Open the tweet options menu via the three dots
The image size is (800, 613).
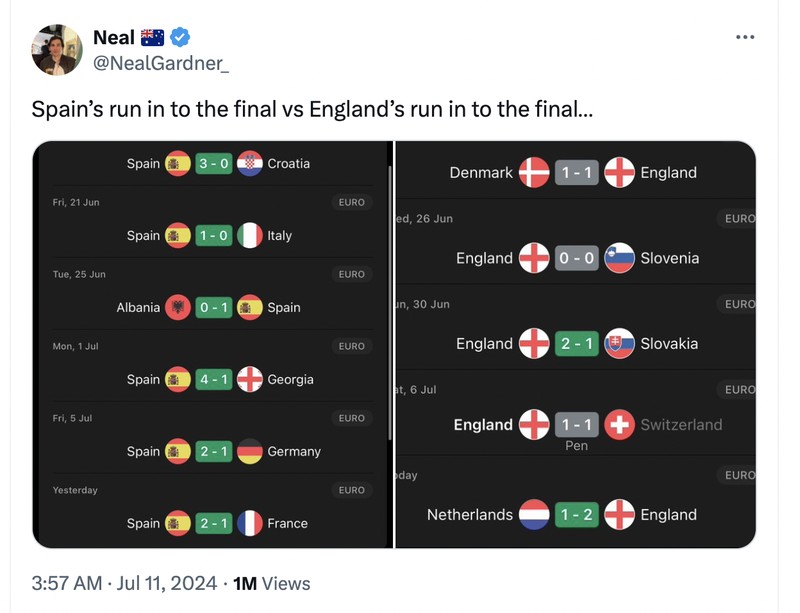pos(745,36)
